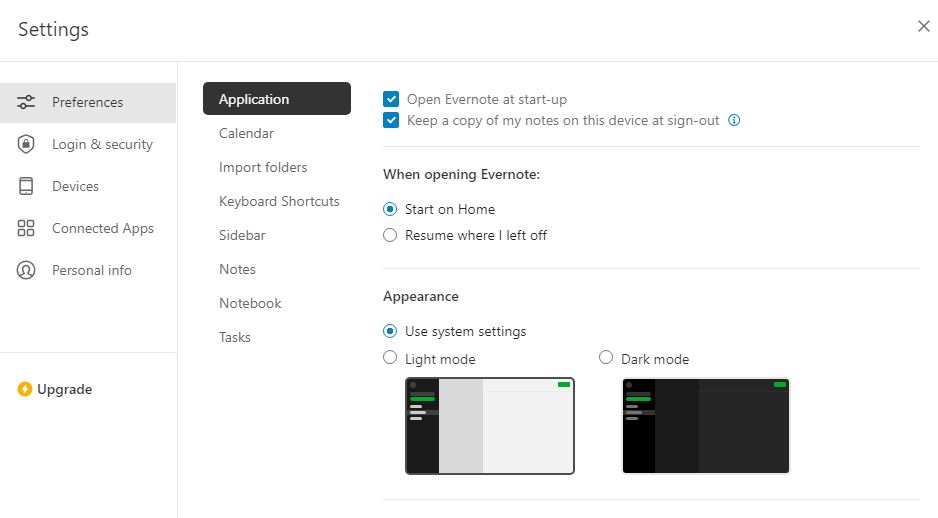Uncheck Open Evernote at start-up
This screenshot has width=938, height=518.
click(391, 99)
